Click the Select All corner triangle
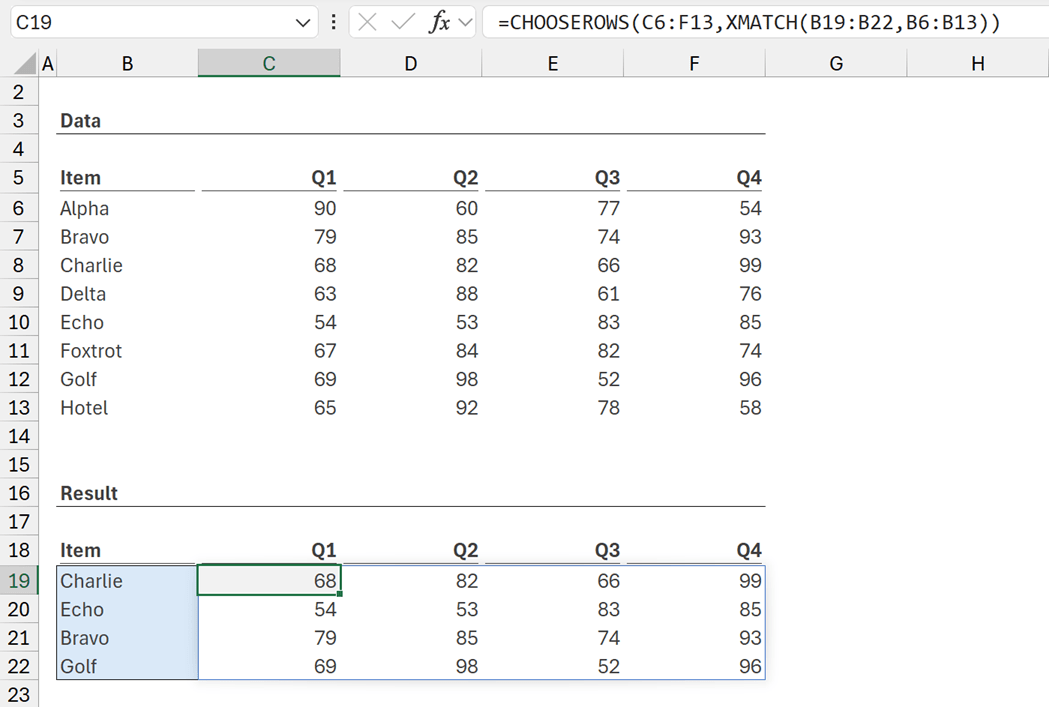This screenshot has width=1049, height=707. [x=27, y=65]
